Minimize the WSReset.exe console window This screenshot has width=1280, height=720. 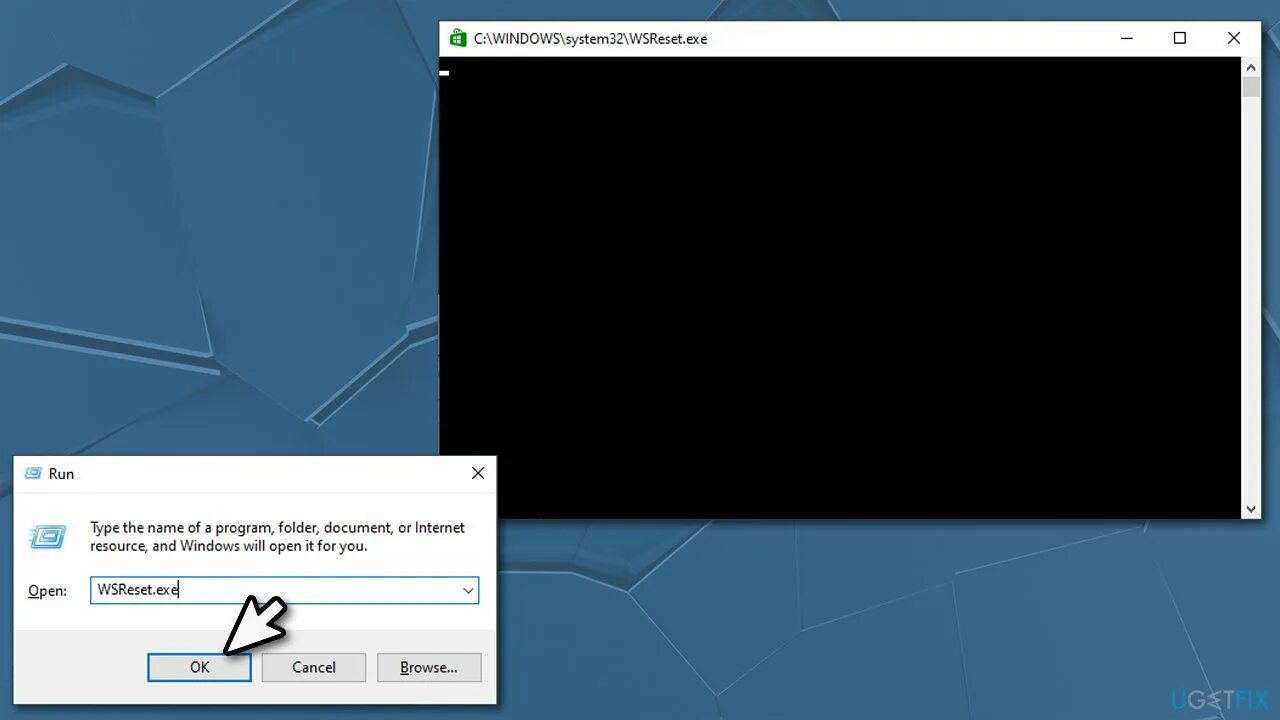click(x=1126, y=38)
